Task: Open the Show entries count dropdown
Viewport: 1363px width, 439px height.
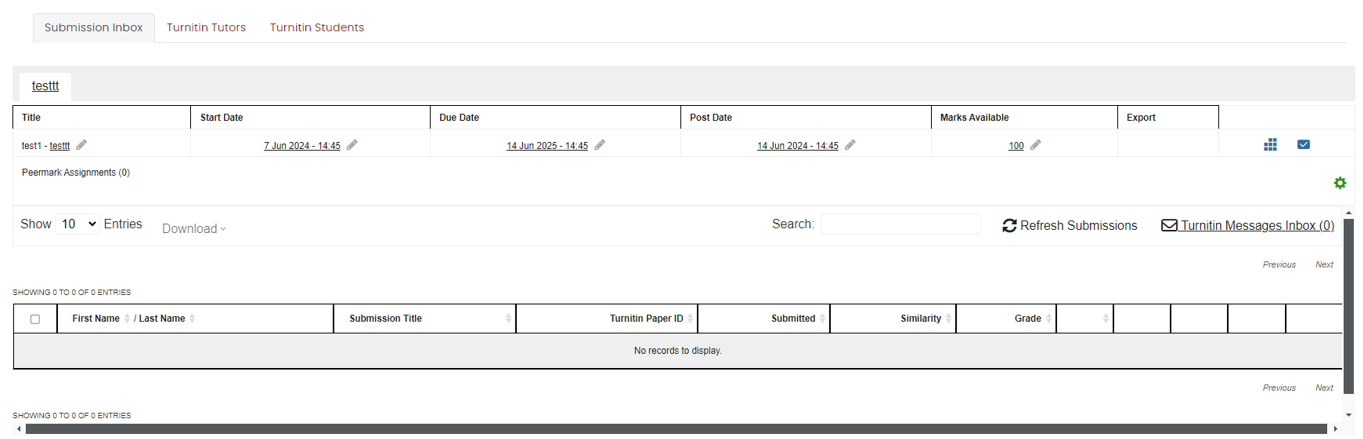Action: click(78, 224)
